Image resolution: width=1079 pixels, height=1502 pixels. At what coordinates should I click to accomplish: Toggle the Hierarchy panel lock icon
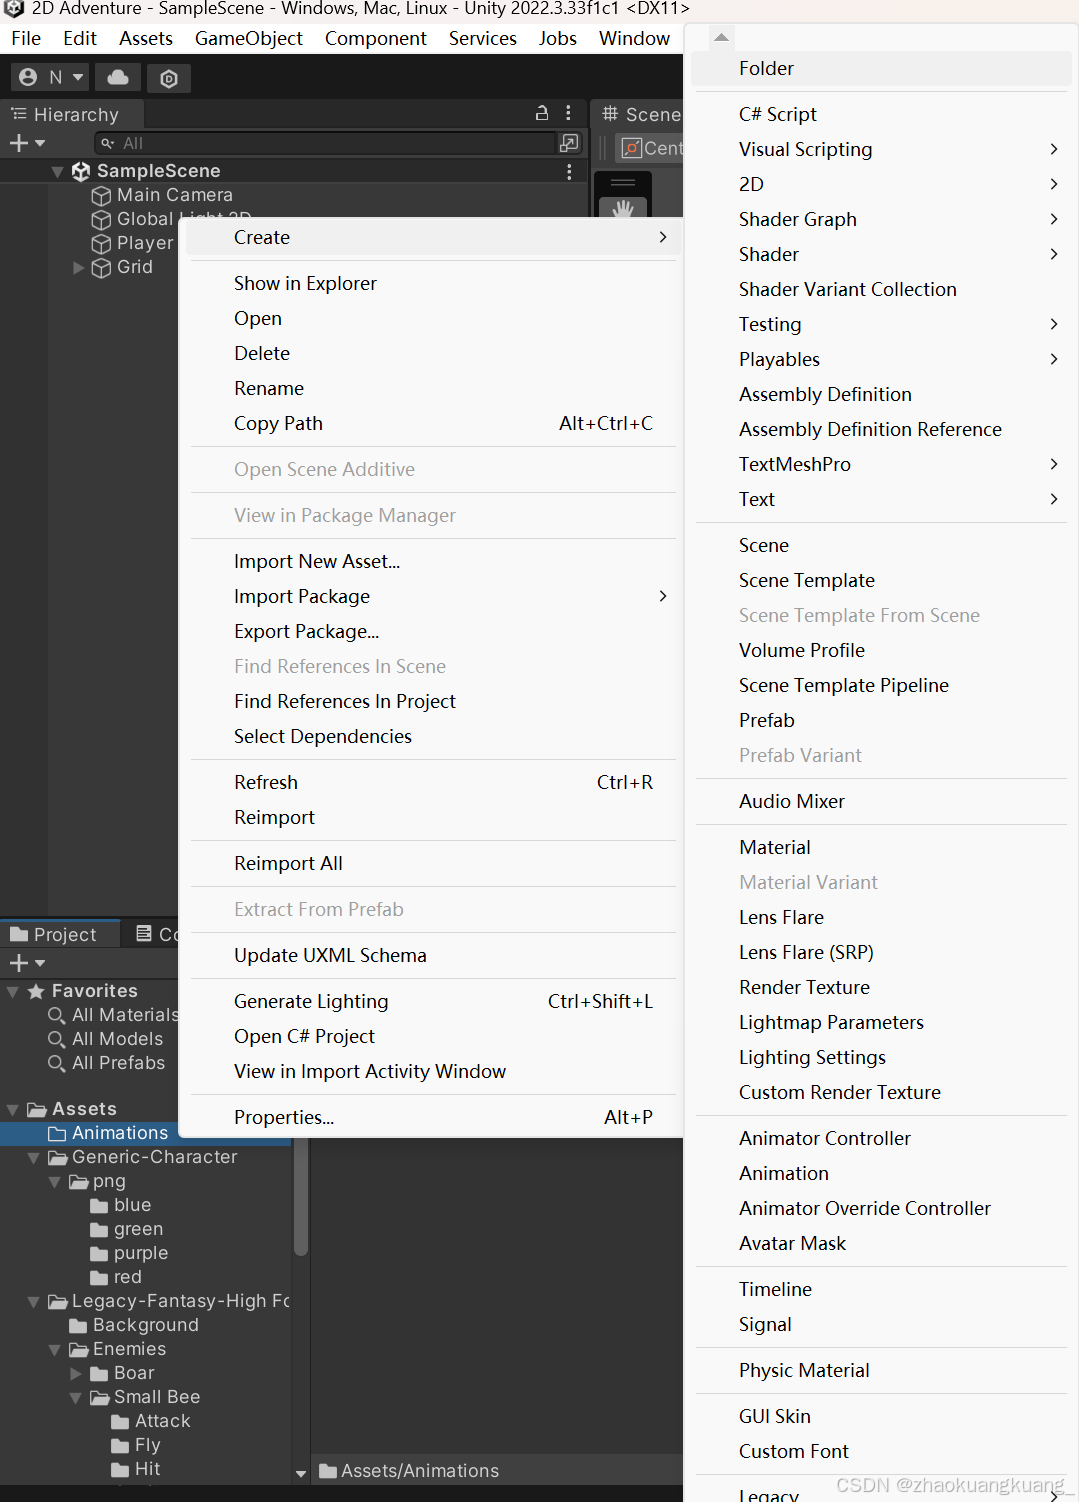(x=542, y=113)
